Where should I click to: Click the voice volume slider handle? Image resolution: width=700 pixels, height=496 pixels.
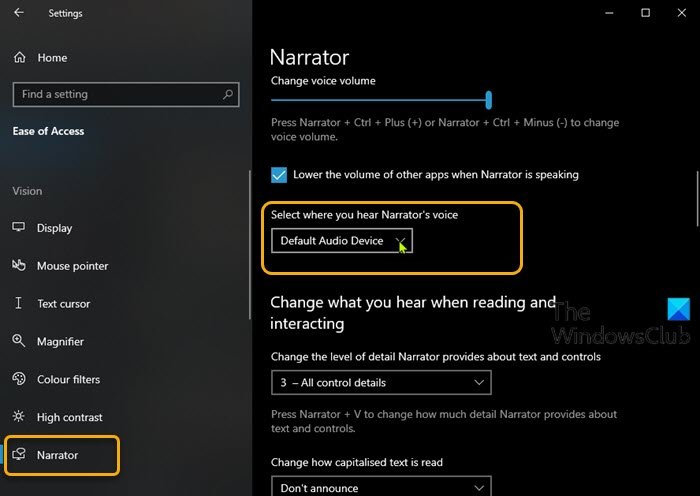click(x=489, y=100)
